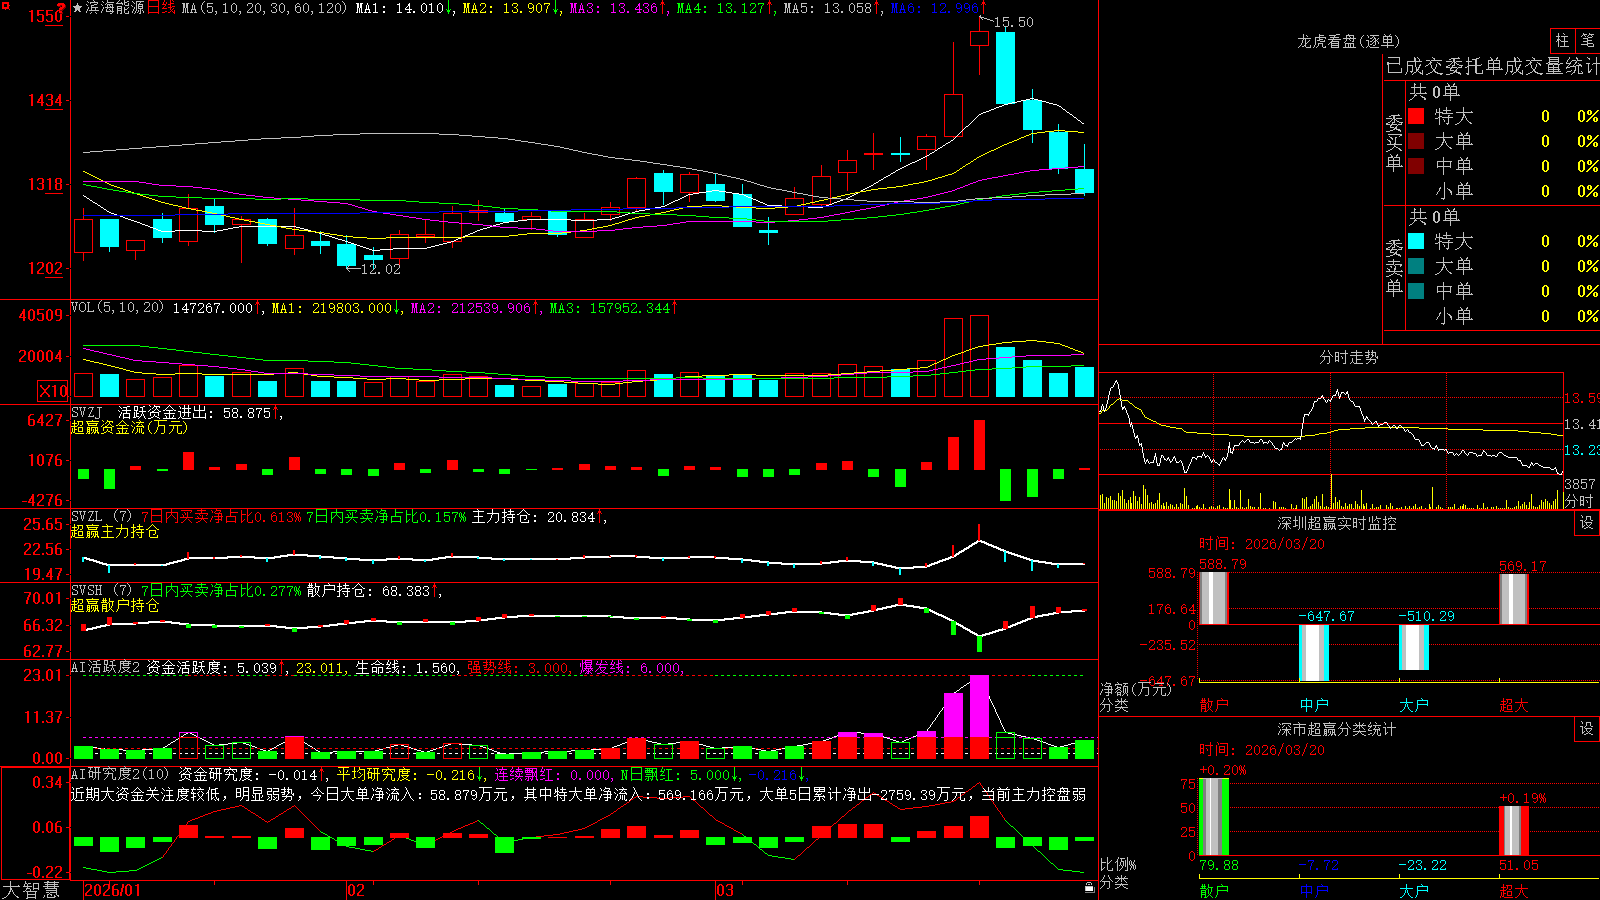Click the 深圳超赢实时监控 panel title
The height and width of the screenshot is (900, 1600).
click(x=1337, y=523)
